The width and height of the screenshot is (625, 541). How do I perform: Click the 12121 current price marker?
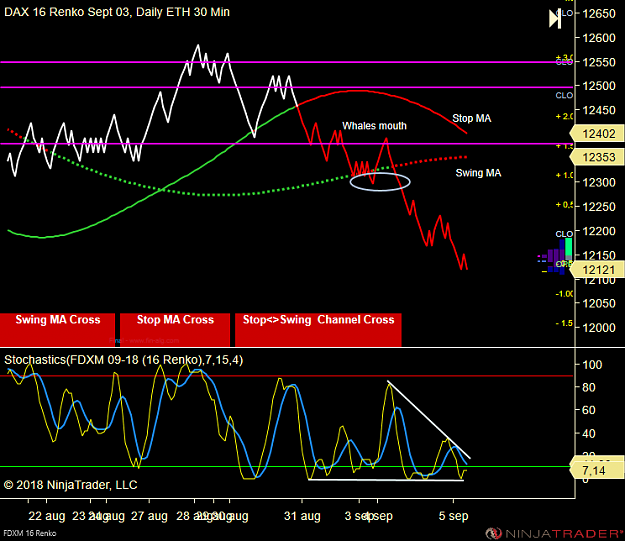(597, 270)
